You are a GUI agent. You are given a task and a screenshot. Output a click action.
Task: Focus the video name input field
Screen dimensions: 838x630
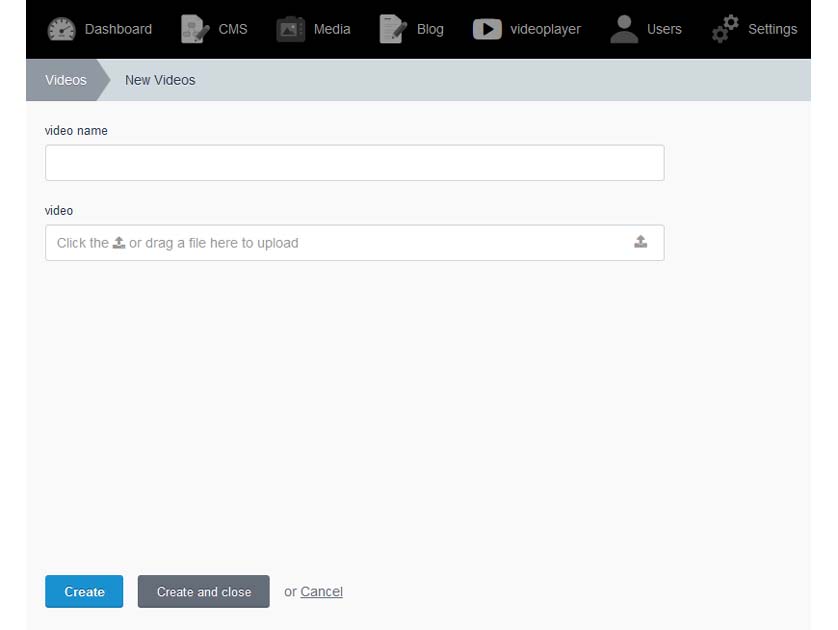click(355, 162)
